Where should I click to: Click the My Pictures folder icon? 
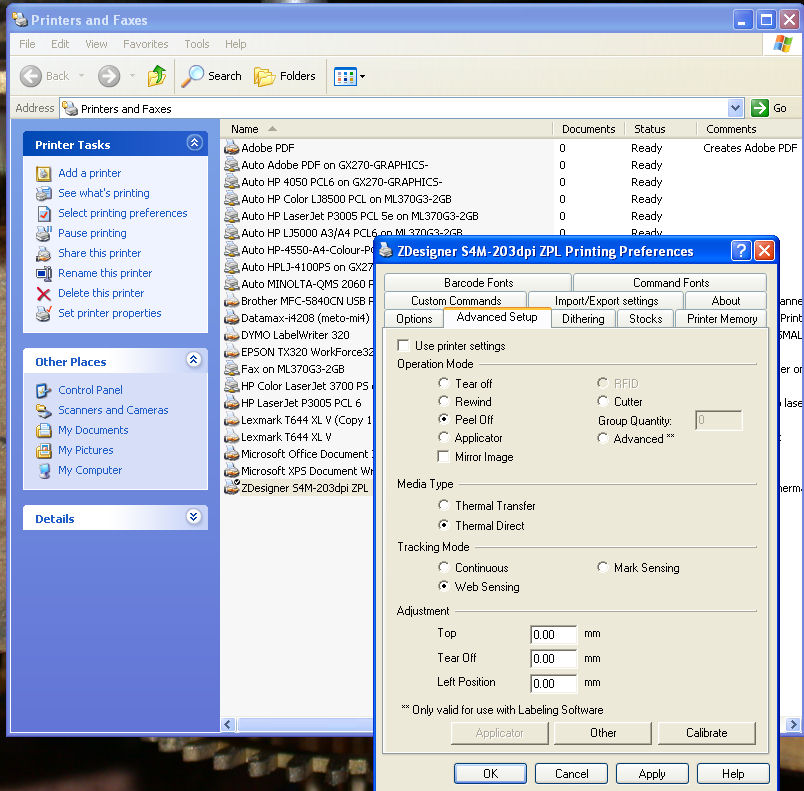click(x=44, y=451)
